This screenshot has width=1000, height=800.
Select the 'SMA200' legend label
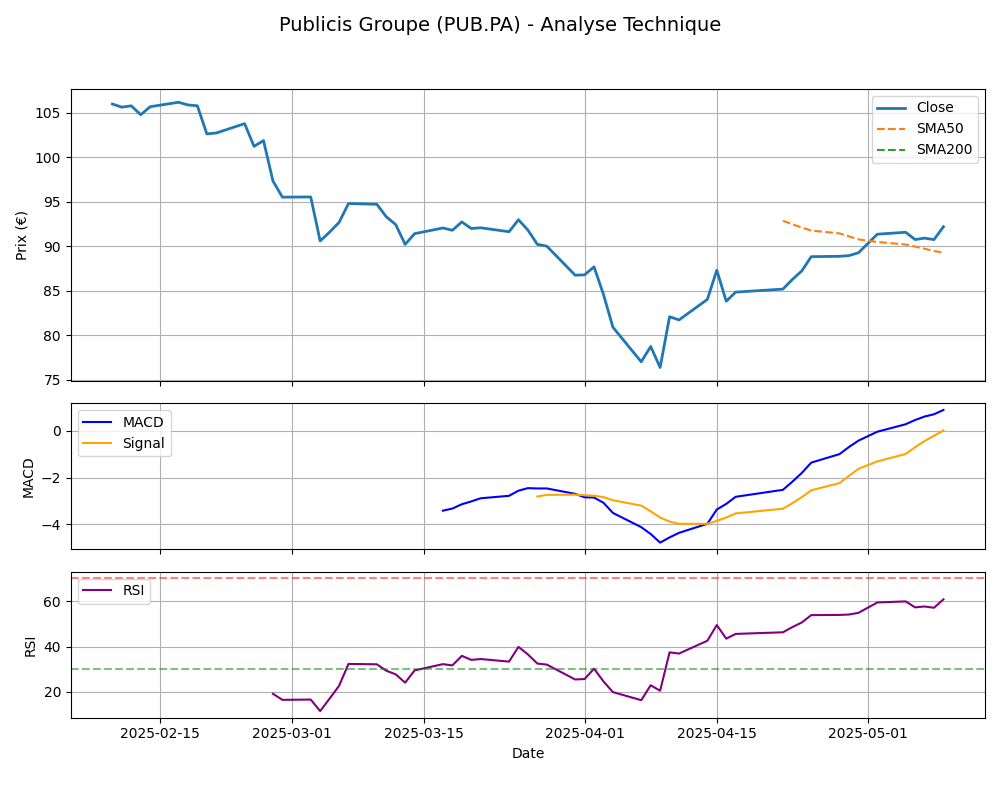pyautogui.click(x=945, y=149)
